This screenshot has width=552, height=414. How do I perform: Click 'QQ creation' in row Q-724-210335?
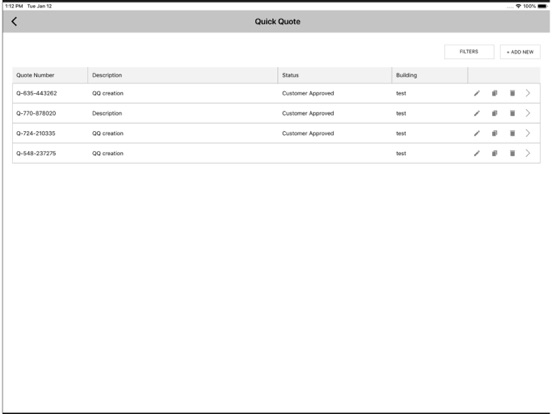(x=108, y=133)
